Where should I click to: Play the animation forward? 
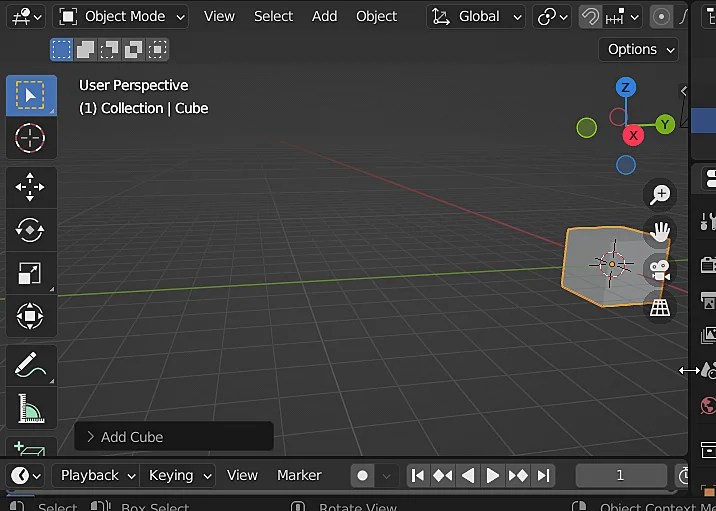[493, 476]
